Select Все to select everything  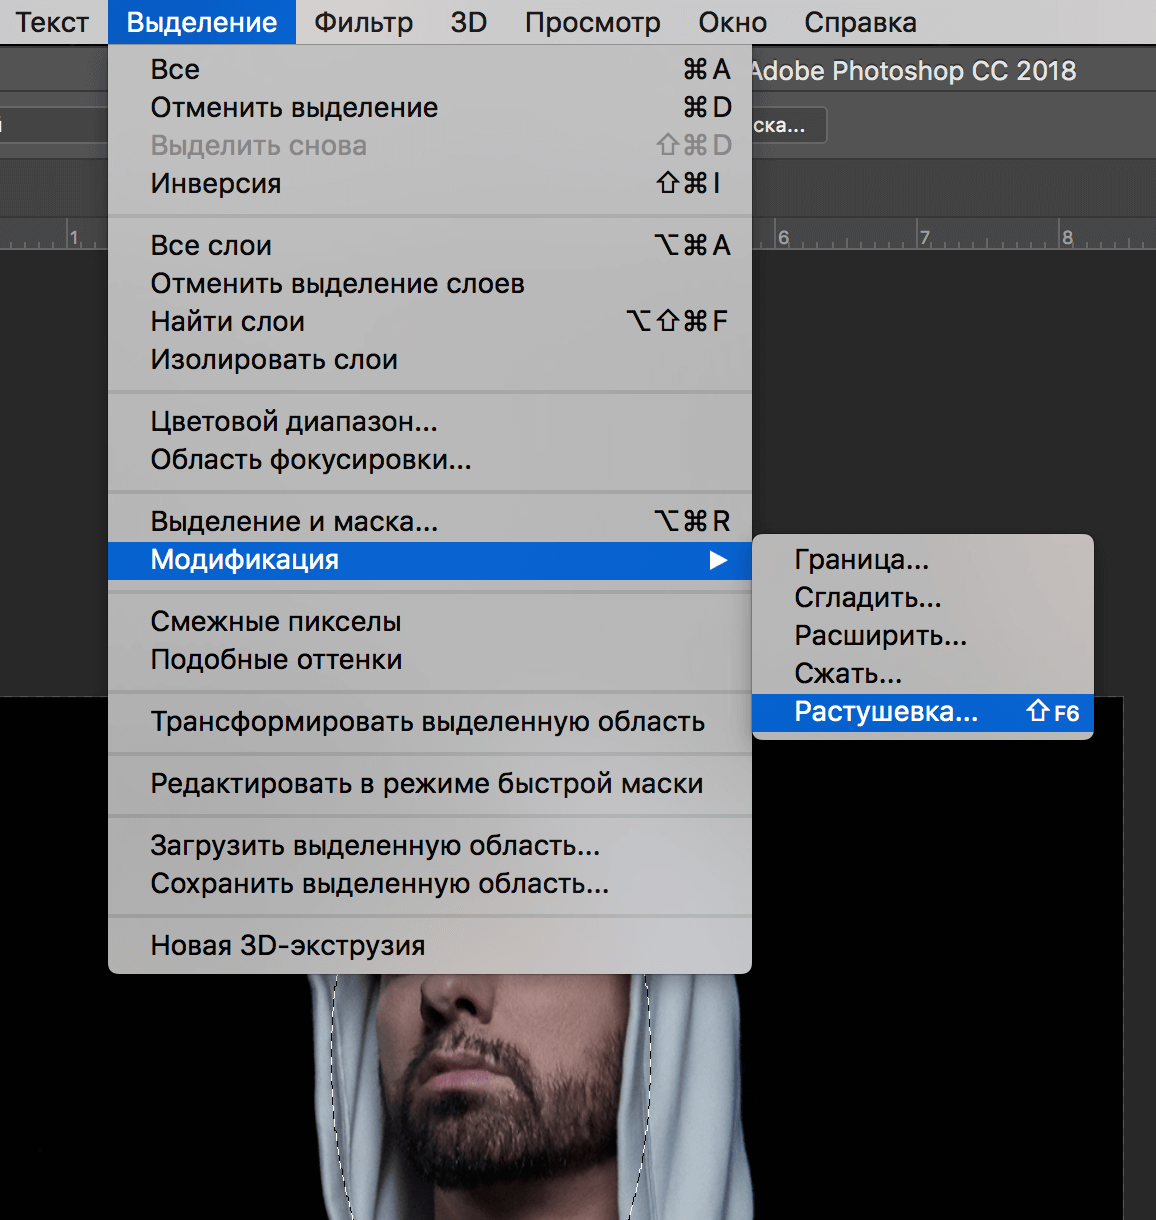174,69
